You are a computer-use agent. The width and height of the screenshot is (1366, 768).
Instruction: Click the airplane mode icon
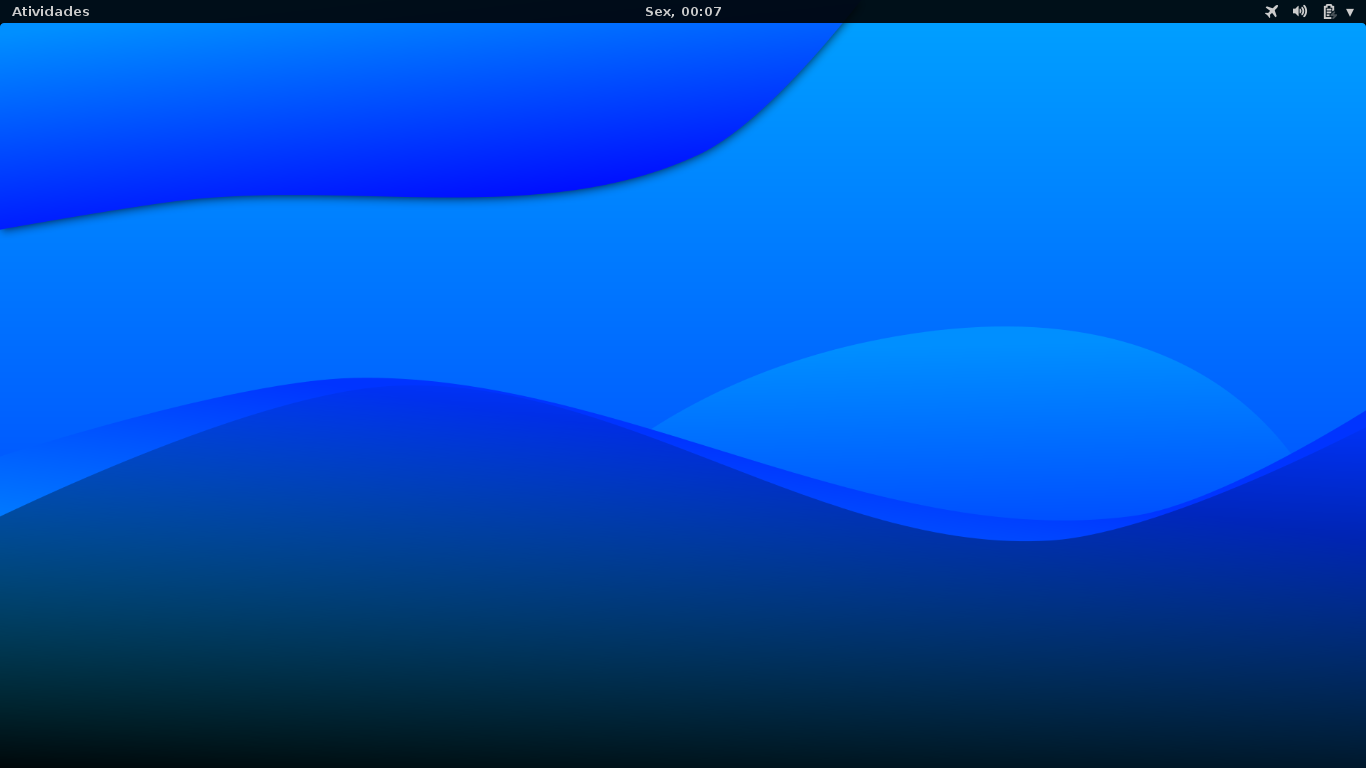(x=1272, y=12)
